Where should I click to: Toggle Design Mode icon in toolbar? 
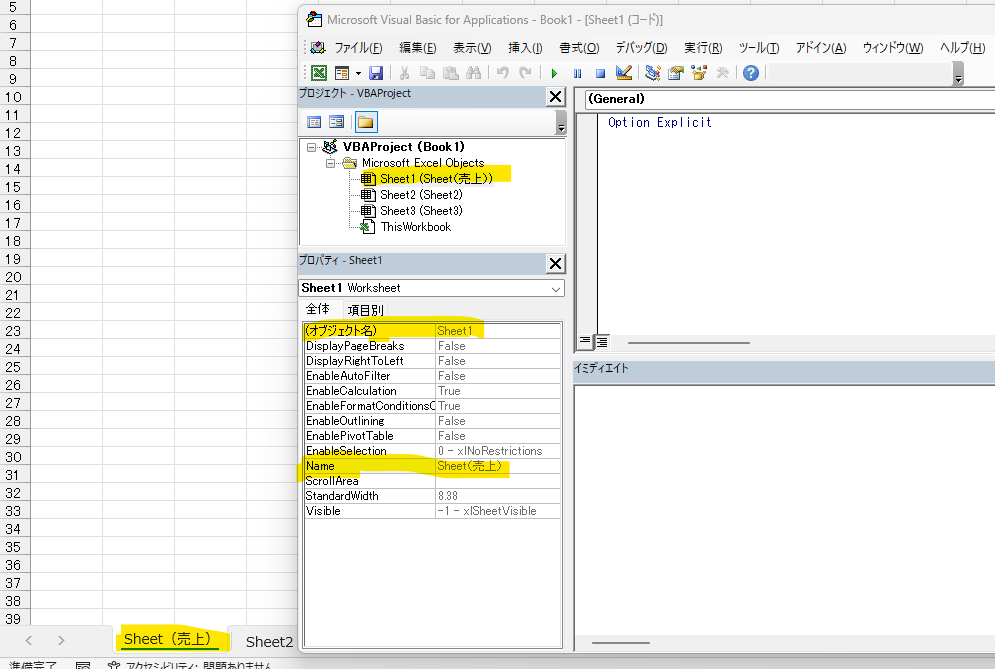point(624,73)
